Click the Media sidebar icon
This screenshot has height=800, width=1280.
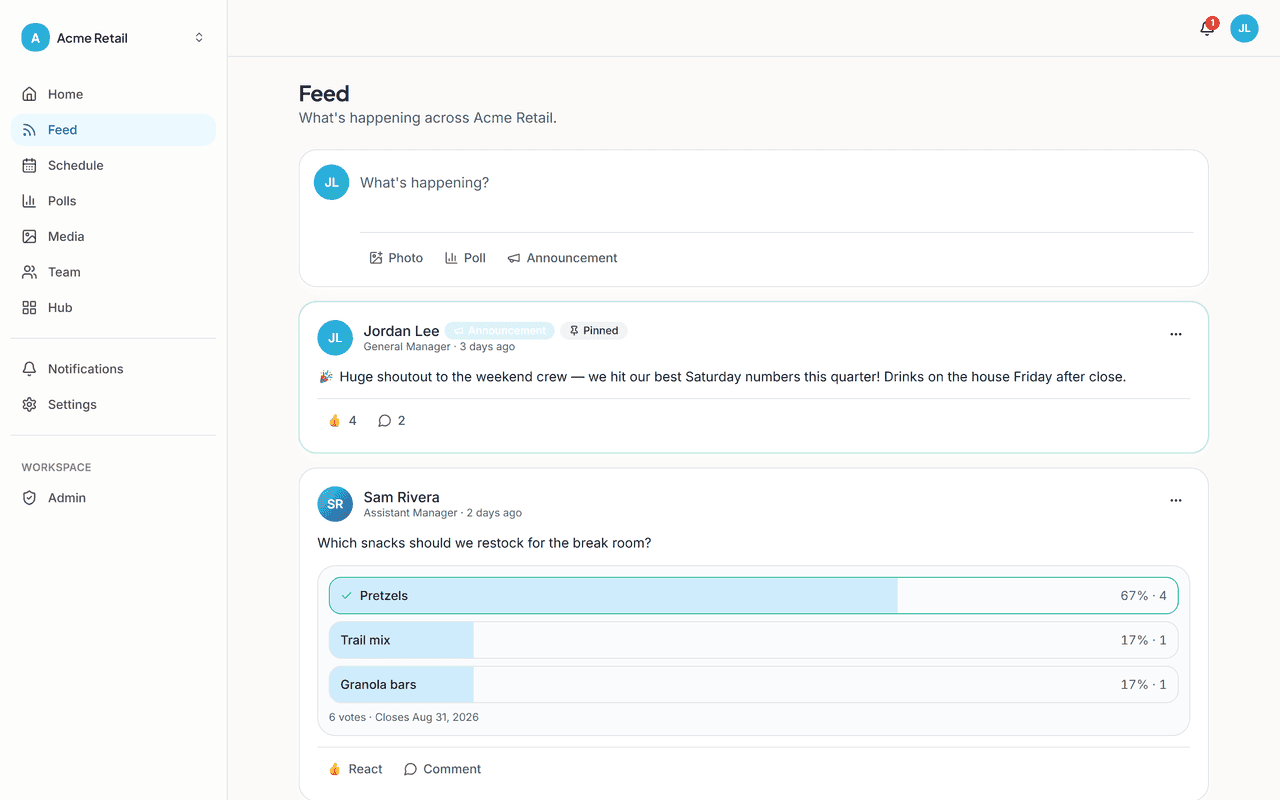(x=29, y=236)
